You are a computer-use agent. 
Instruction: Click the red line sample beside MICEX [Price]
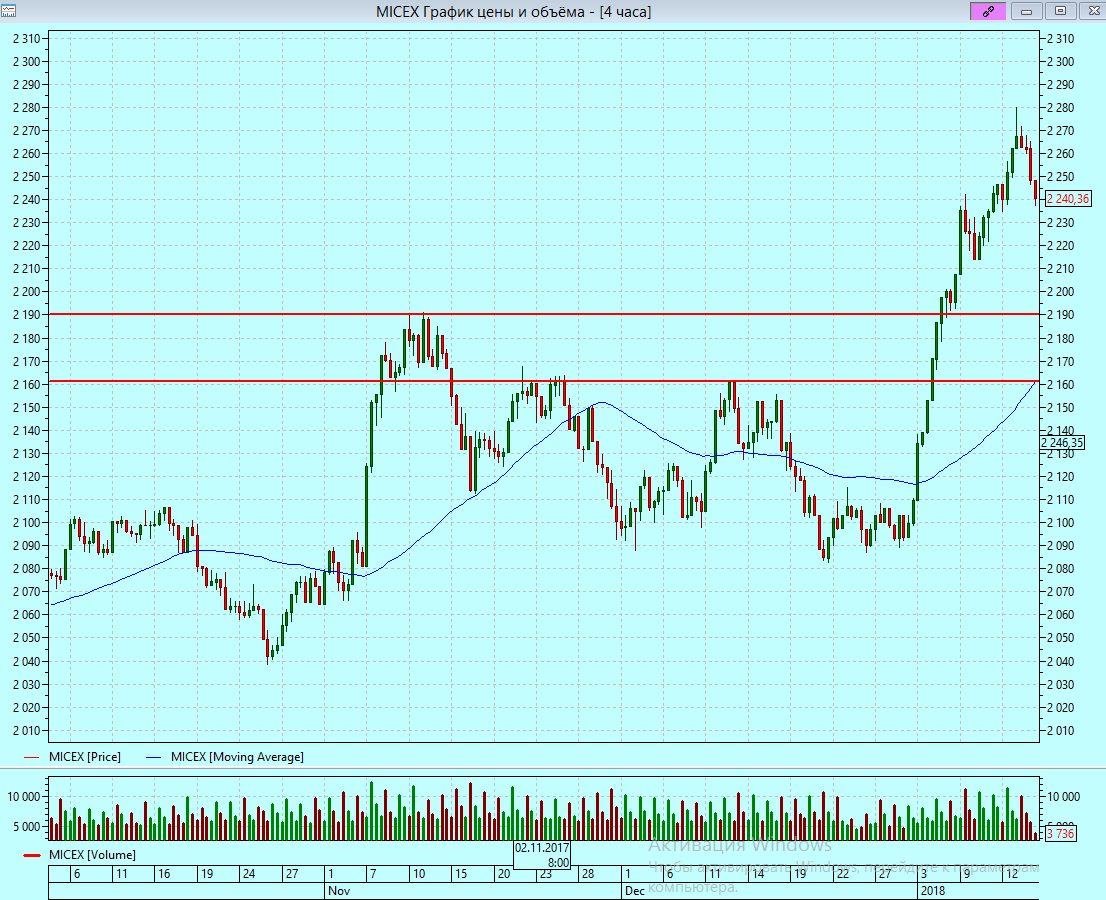point(32,758)
